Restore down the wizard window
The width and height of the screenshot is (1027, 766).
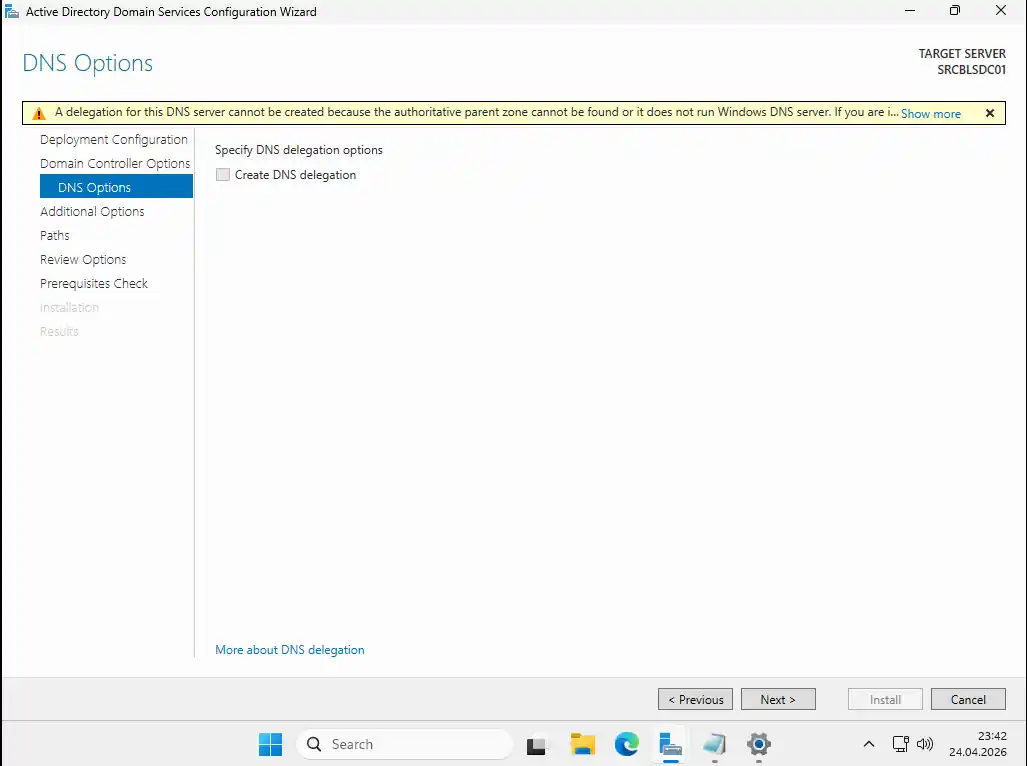955,10
